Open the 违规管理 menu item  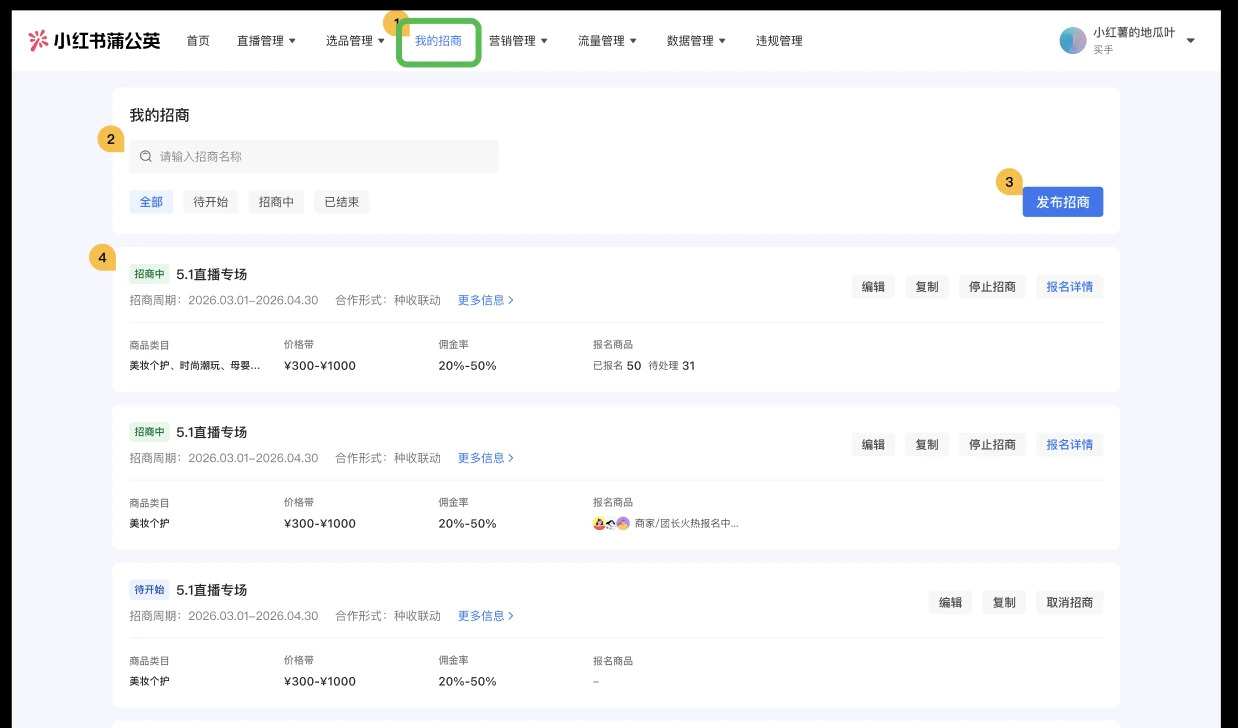[x=779, y=41]
